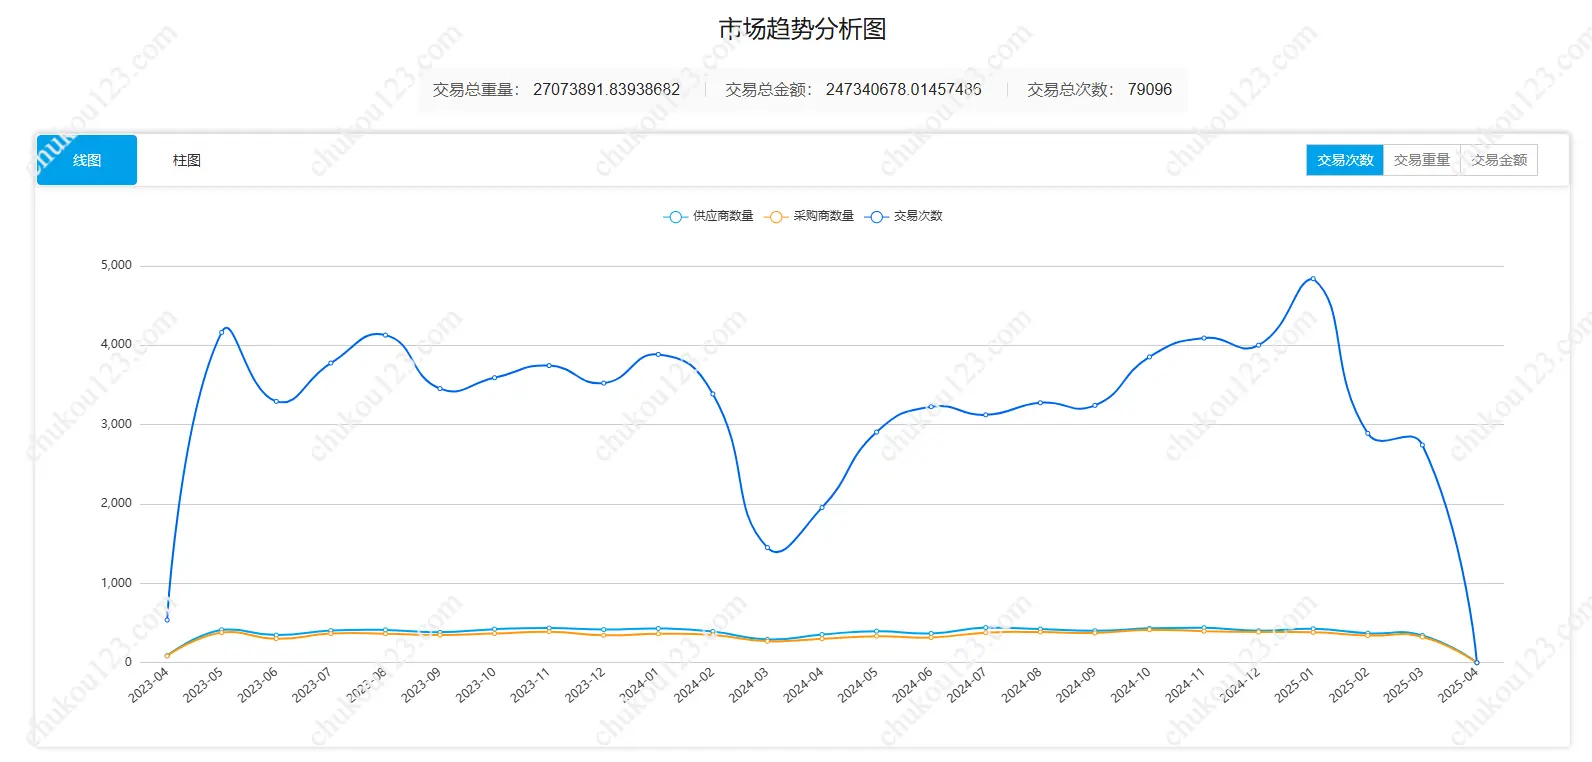The width and height of the screenshot is (1592, 762).
Task: Click the 2023-08 data point on blue line
Action: [385, 335]
